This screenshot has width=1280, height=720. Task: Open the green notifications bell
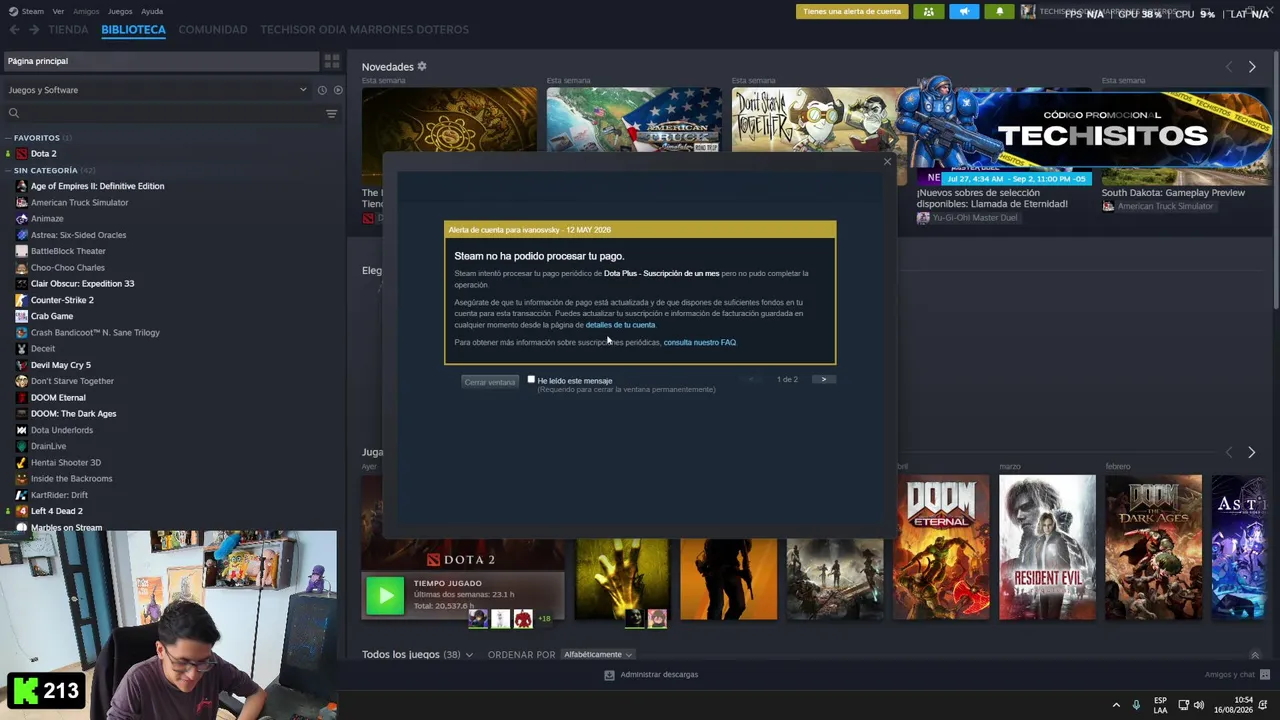[x=999, y=12]
